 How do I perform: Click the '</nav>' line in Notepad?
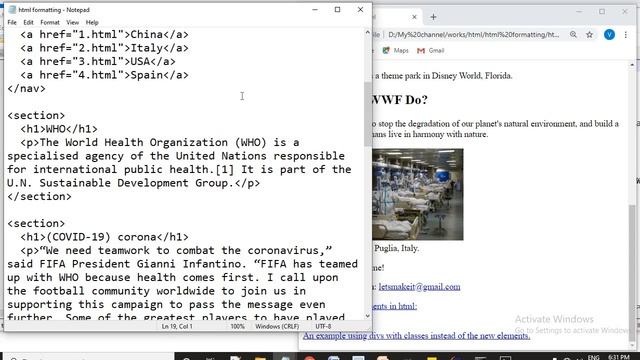point(27,88)
